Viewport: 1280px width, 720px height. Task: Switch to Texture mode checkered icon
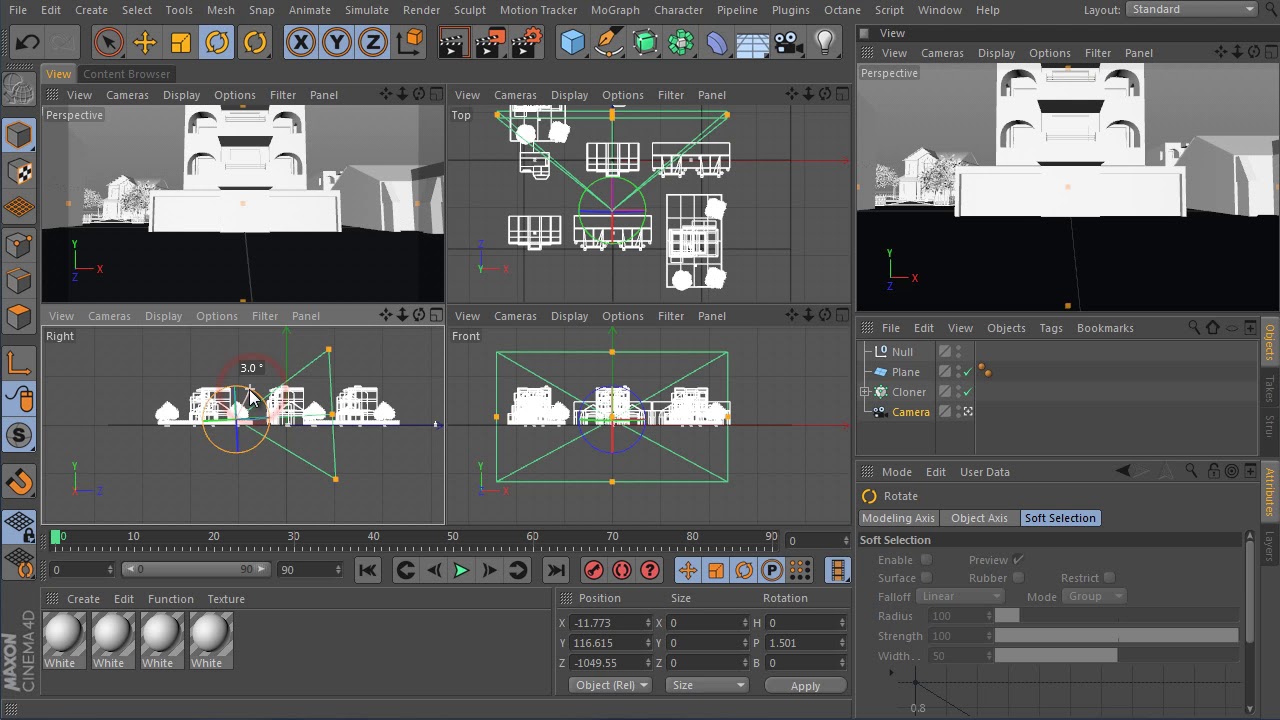click(19, 171)
